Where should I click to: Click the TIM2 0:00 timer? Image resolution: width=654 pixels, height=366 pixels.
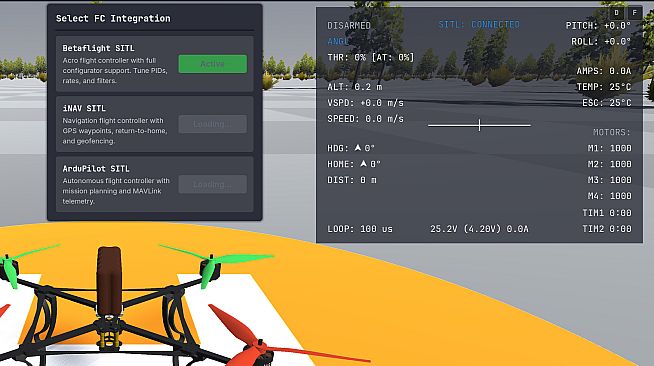click(607, 229)
